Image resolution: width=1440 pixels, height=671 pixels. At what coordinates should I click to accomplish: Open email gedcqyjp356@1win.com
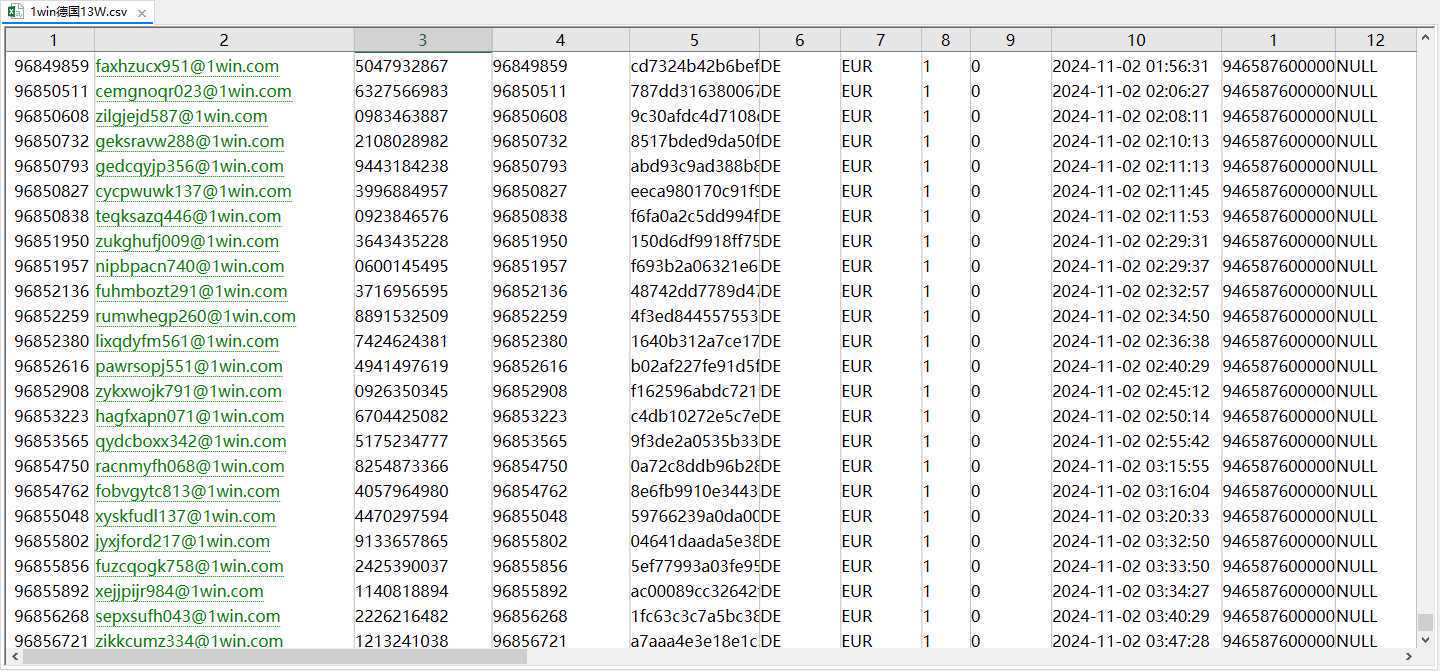click(189, 166)
